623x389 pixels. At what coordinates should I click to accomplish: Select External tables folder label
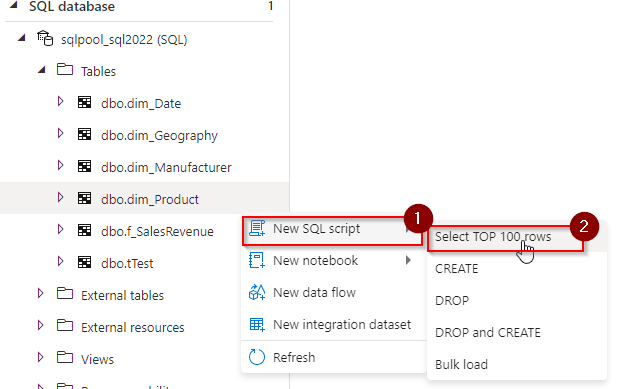tap(122, 295)
